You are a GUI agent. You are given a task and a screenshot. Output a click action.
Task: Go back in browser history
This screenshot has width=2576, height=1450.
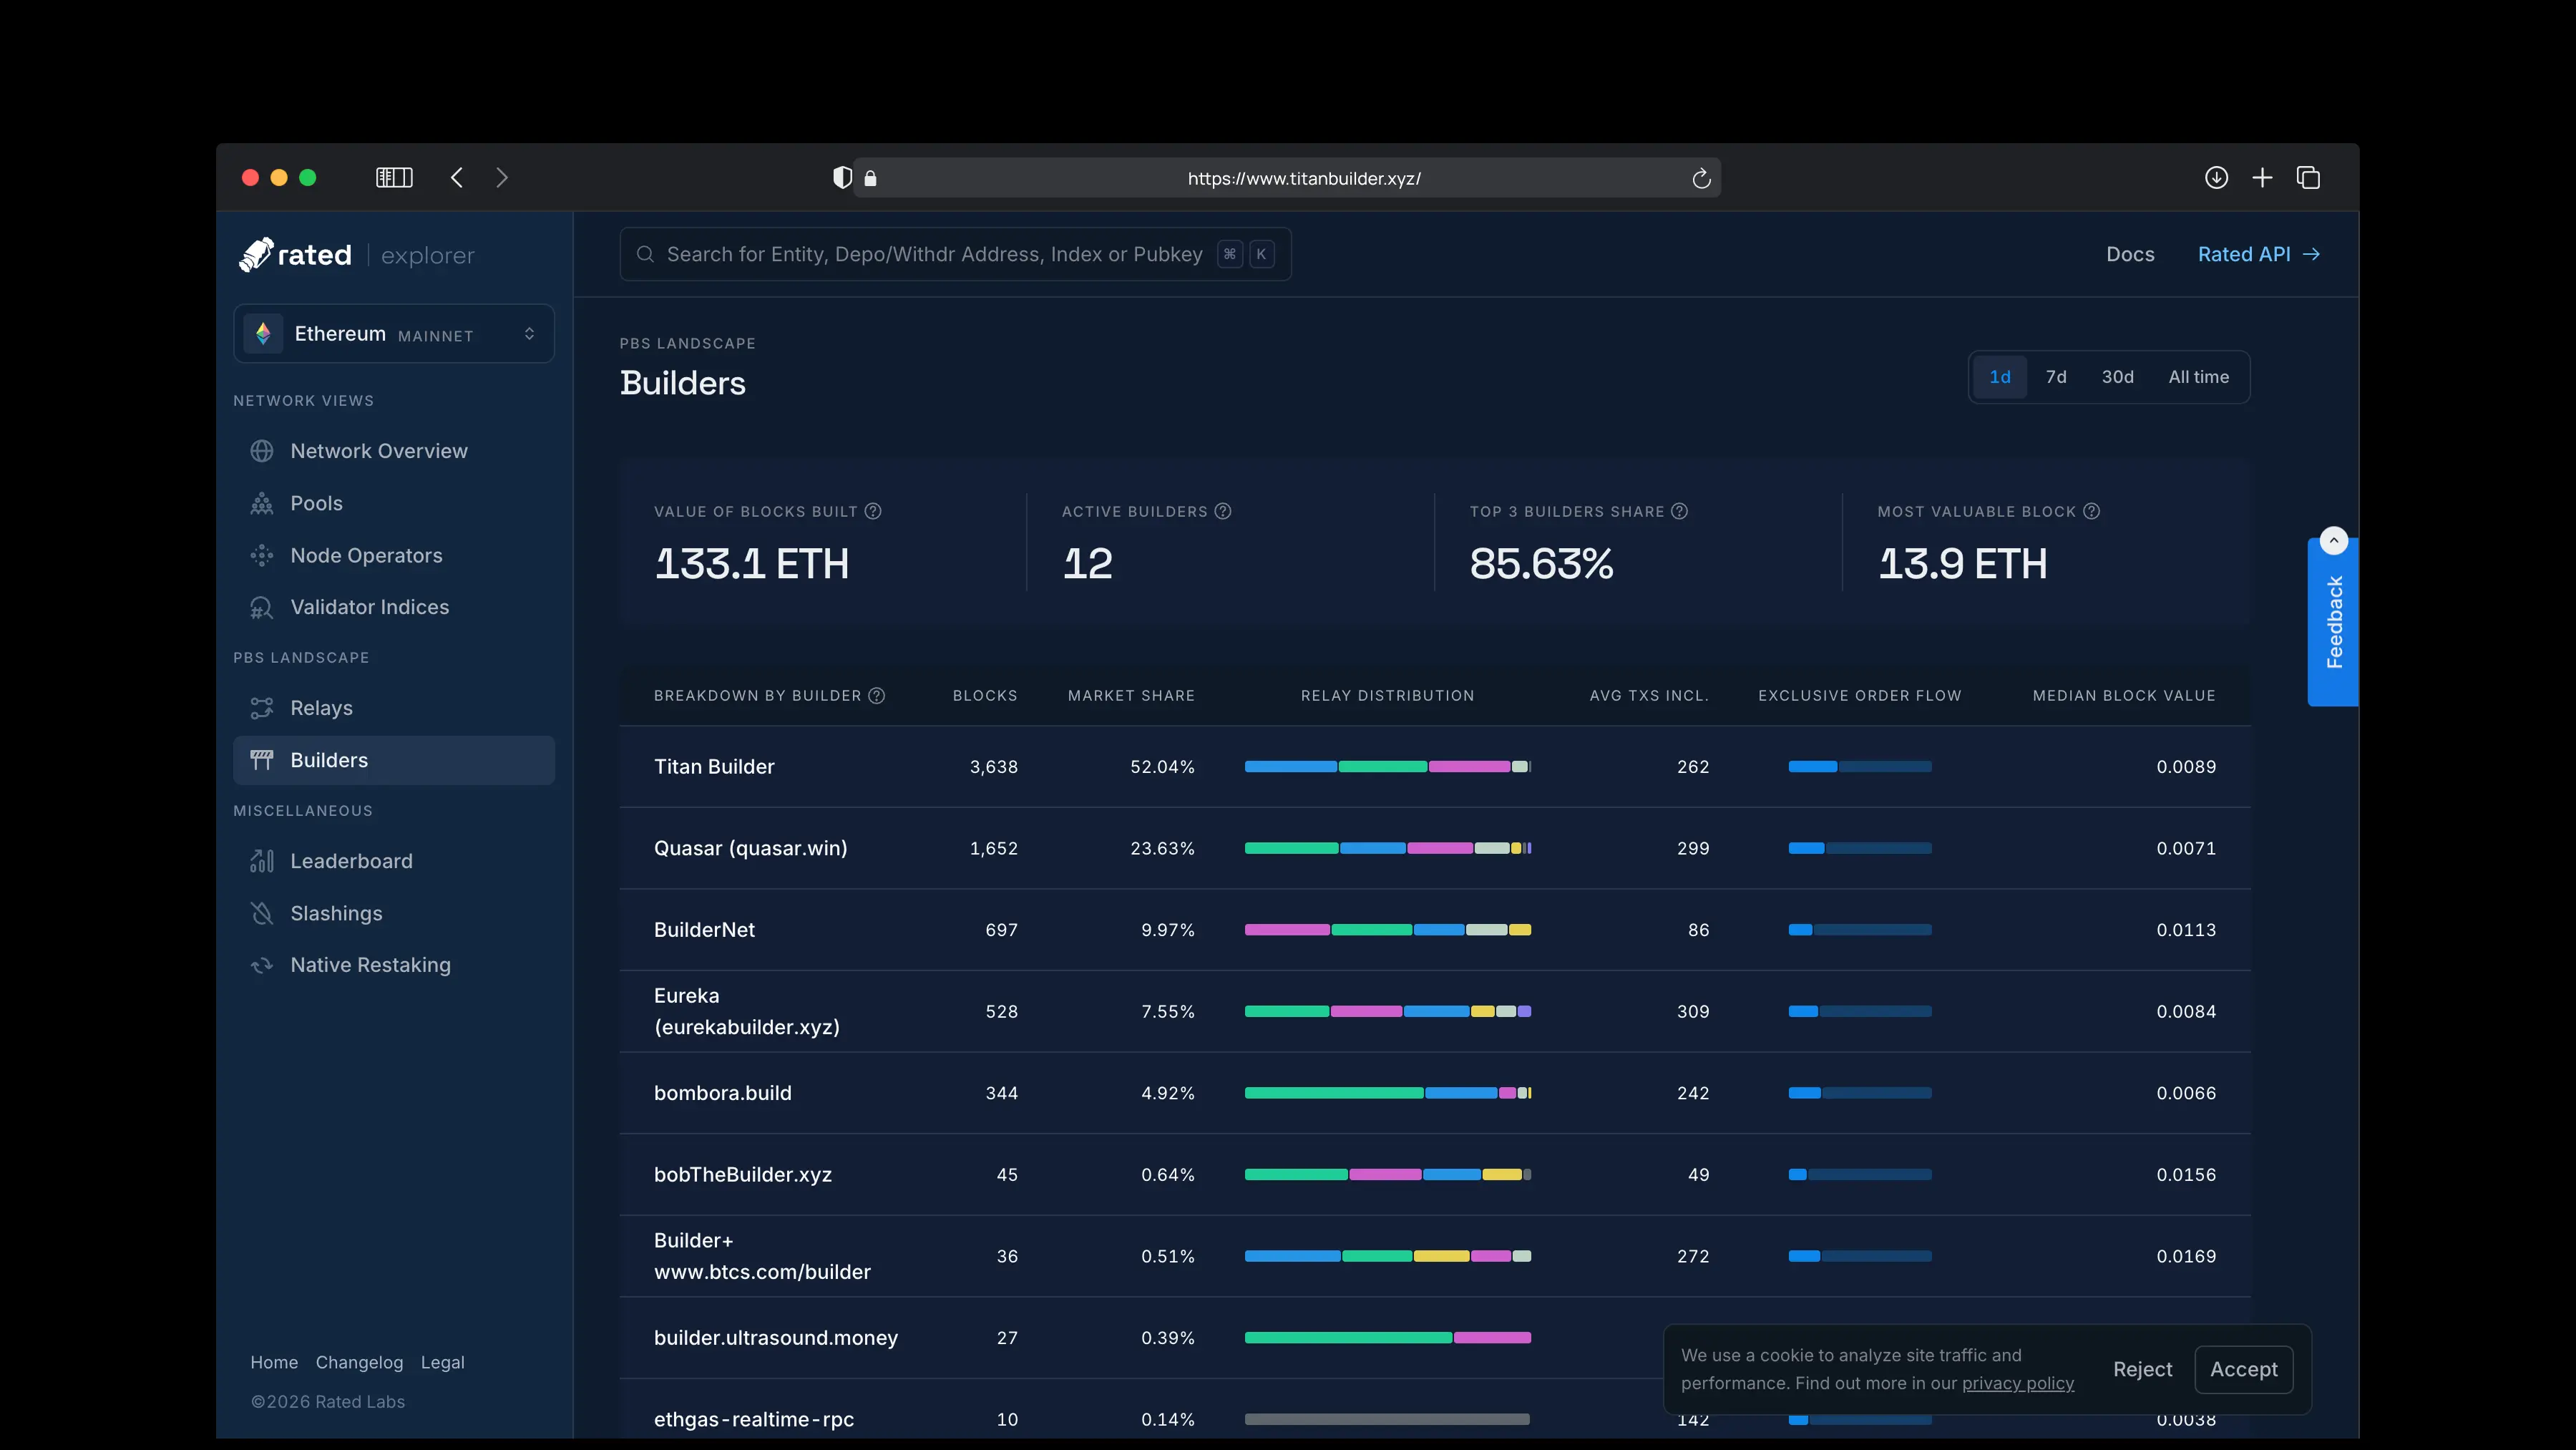click(457, 177)
